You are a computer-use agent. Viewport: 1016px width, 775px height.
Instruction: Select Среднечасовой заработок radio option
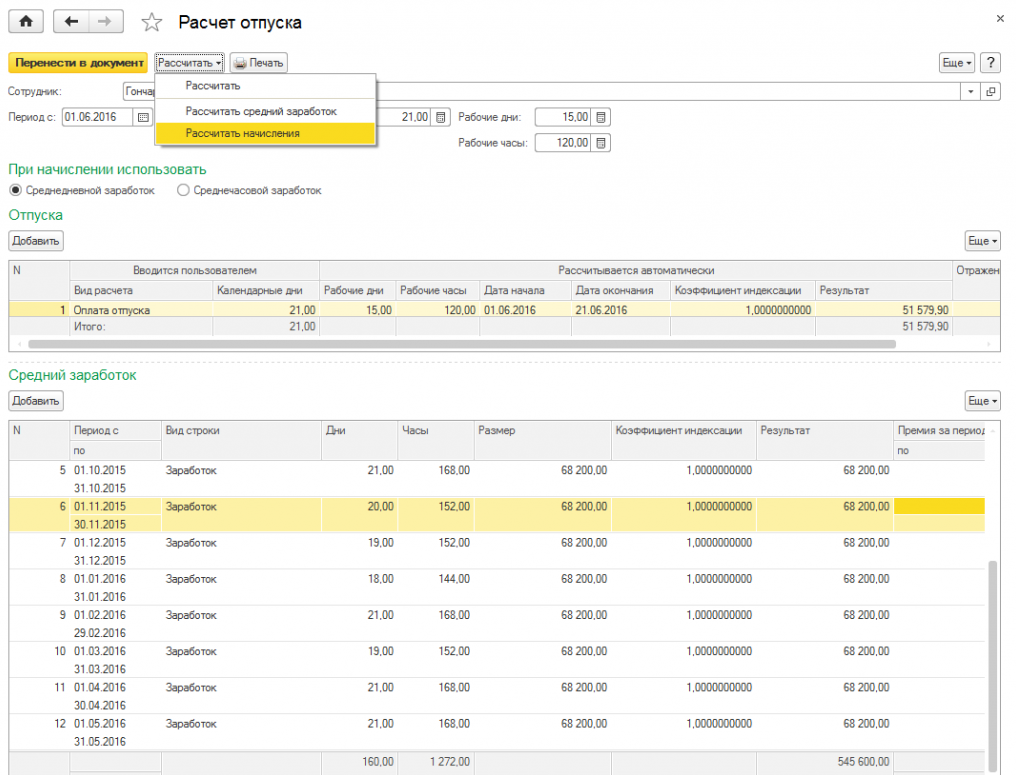tap(183, 190)
